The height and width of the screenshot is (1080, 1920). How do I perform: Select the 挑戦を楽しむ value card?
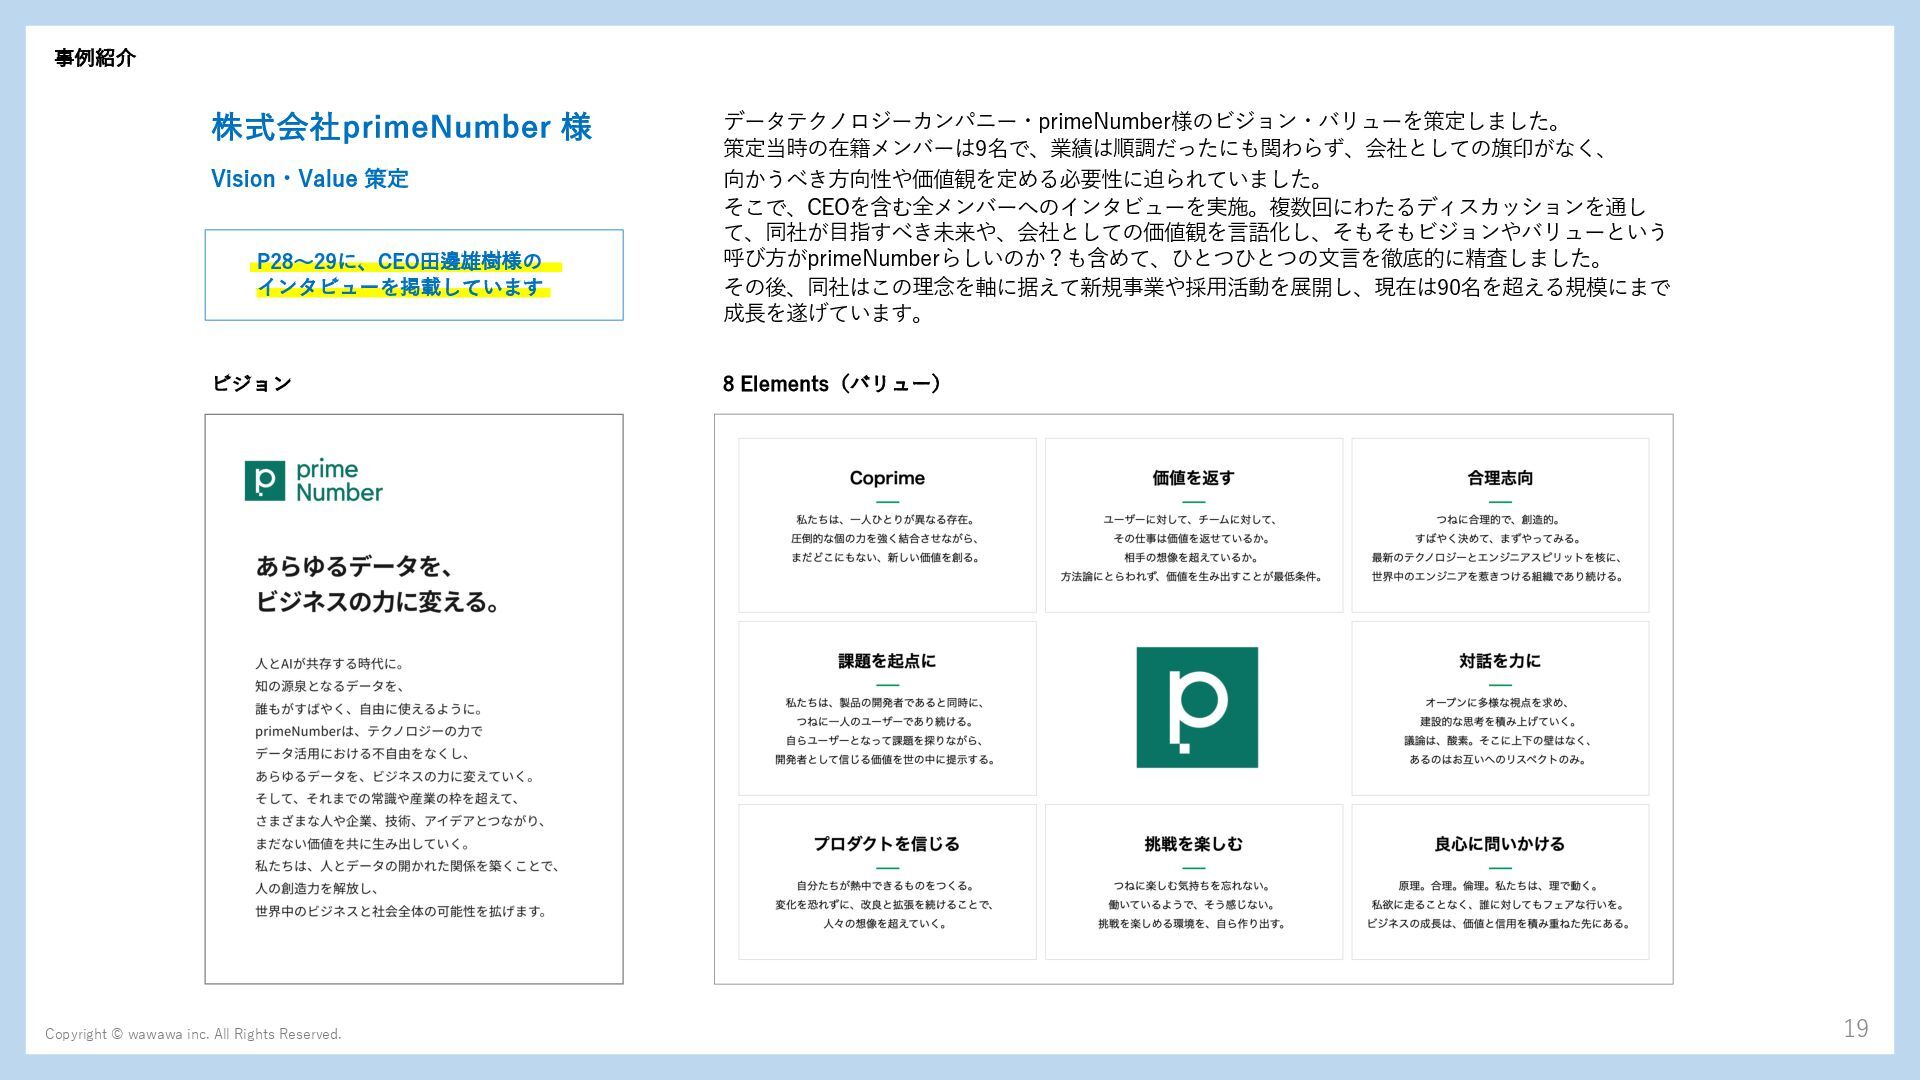point(1193,882)
